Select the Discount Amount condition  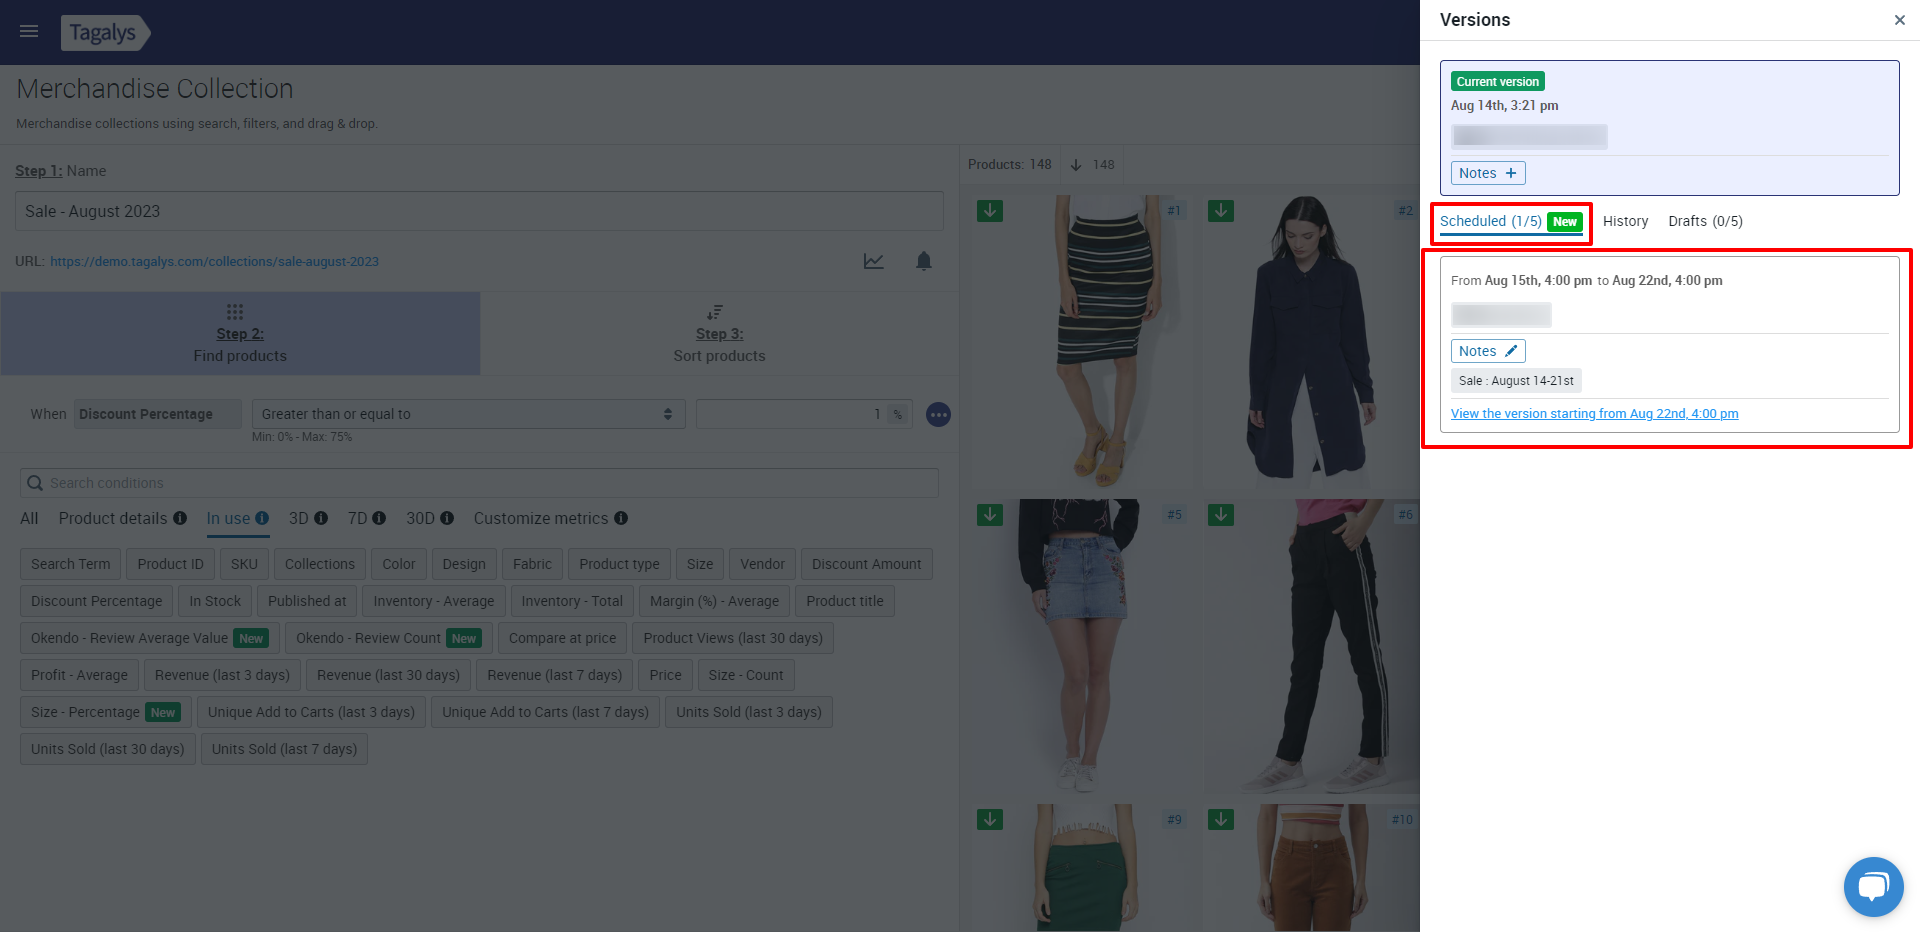(867, 564)
